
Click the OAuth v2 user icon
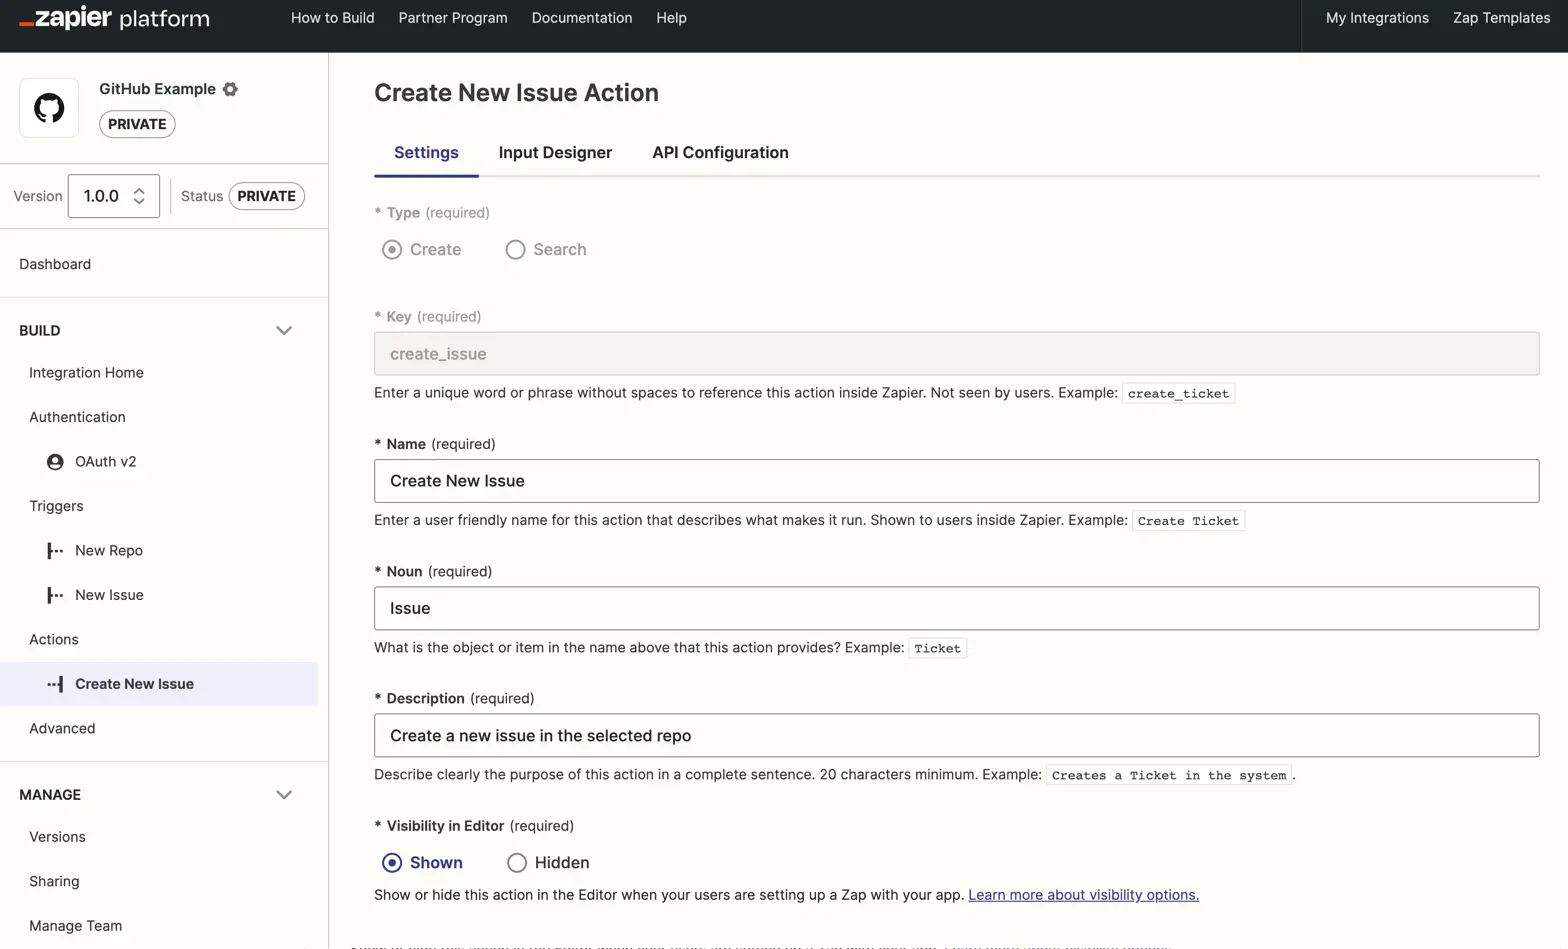click(x=55, y=462)
